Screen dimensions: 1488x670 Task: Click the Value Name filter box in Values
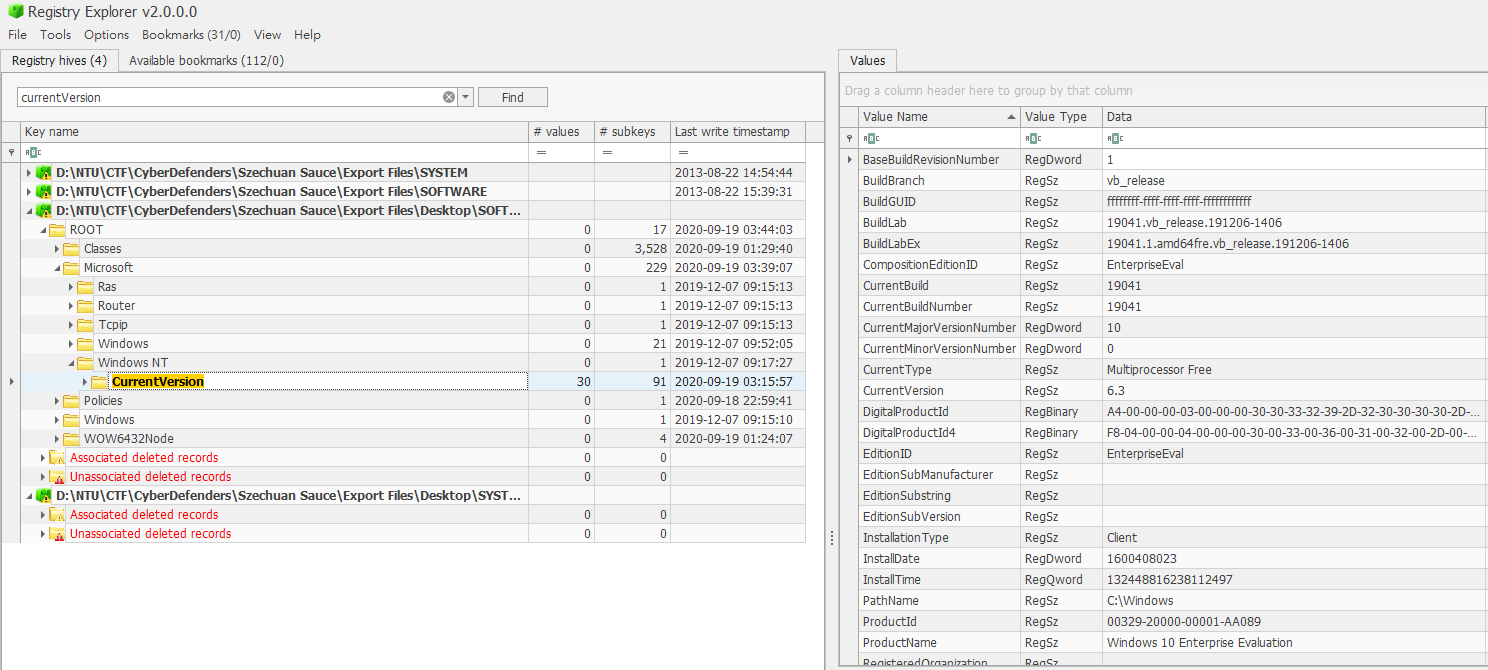click(938, 138)
